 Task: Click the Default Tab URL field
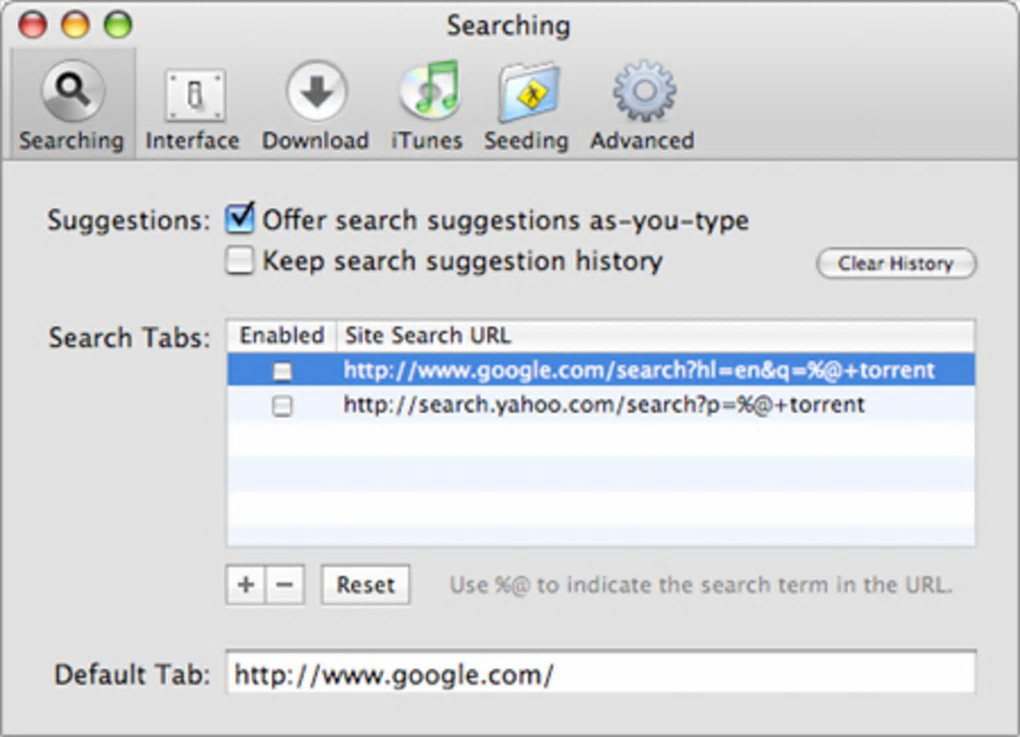[600, 674]
